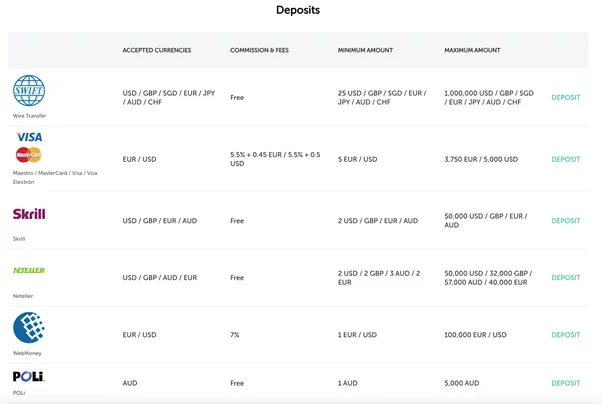Click the VISA logo
Viewport: 602px width, 404px height.
click(x=29, y=137)
